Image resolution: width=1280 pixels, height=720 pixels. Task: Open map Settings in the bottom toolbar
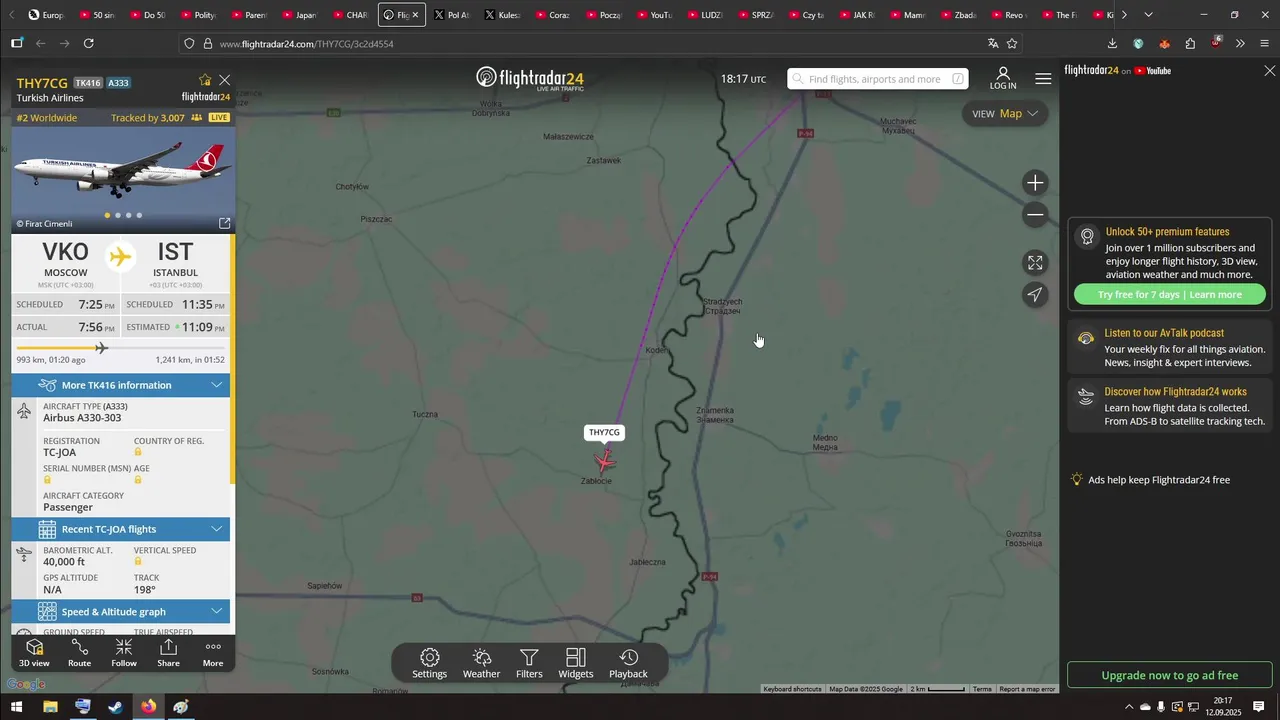(430, 664)
